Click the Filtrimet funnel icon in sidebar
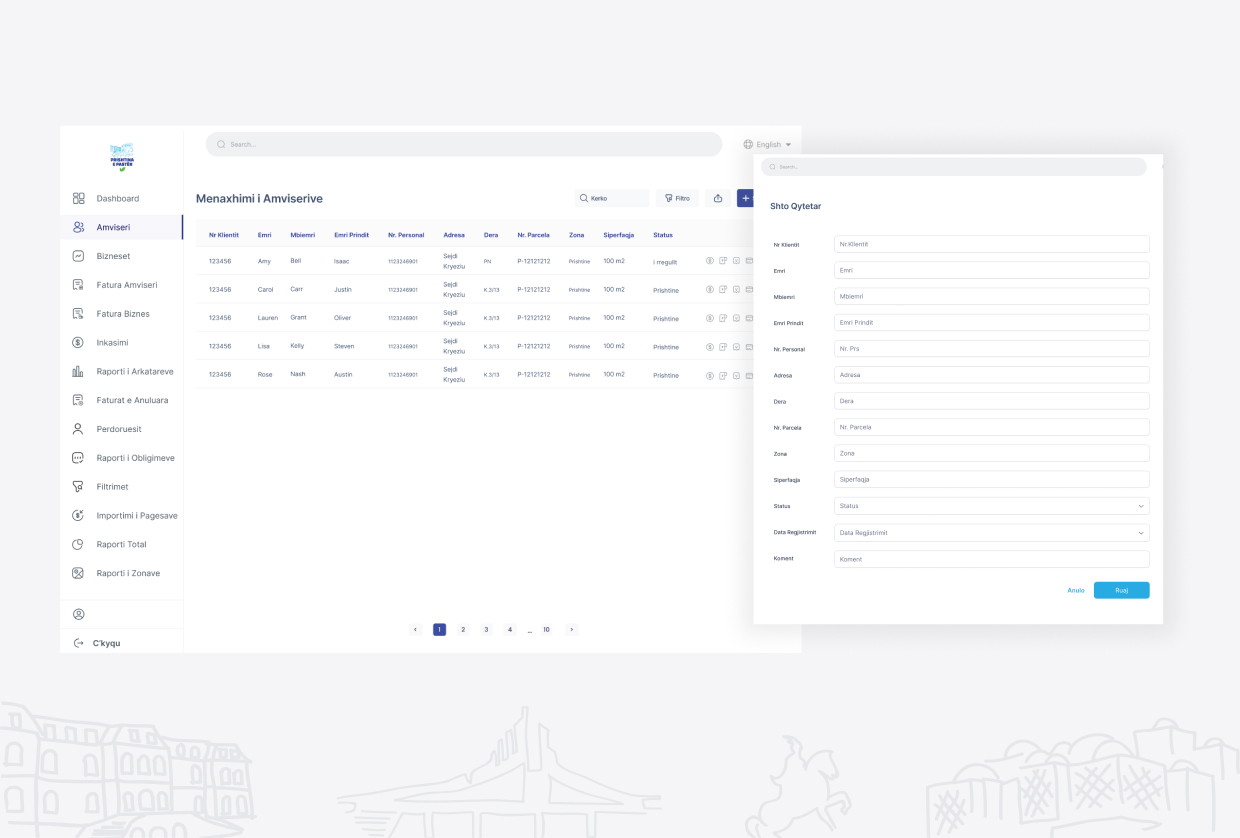 tap(78, 487)
